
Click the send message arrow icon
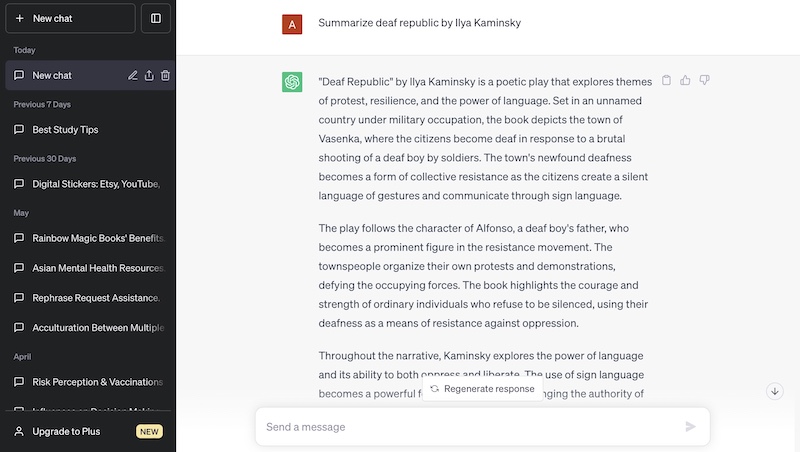click(690, 427)
